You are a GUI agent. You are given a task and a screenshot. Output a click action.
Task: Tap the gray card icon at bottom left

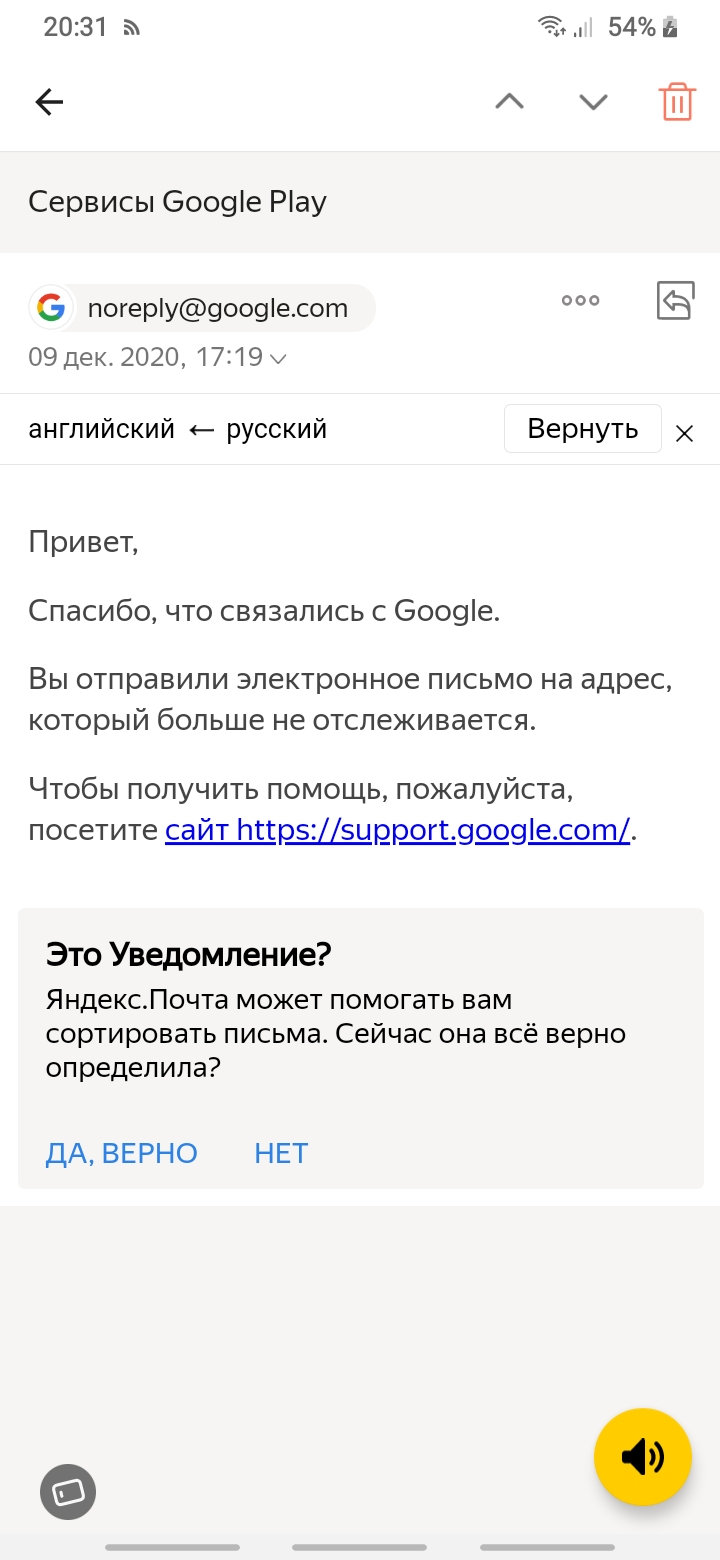pyautogui.click(x=68, y=1493)
